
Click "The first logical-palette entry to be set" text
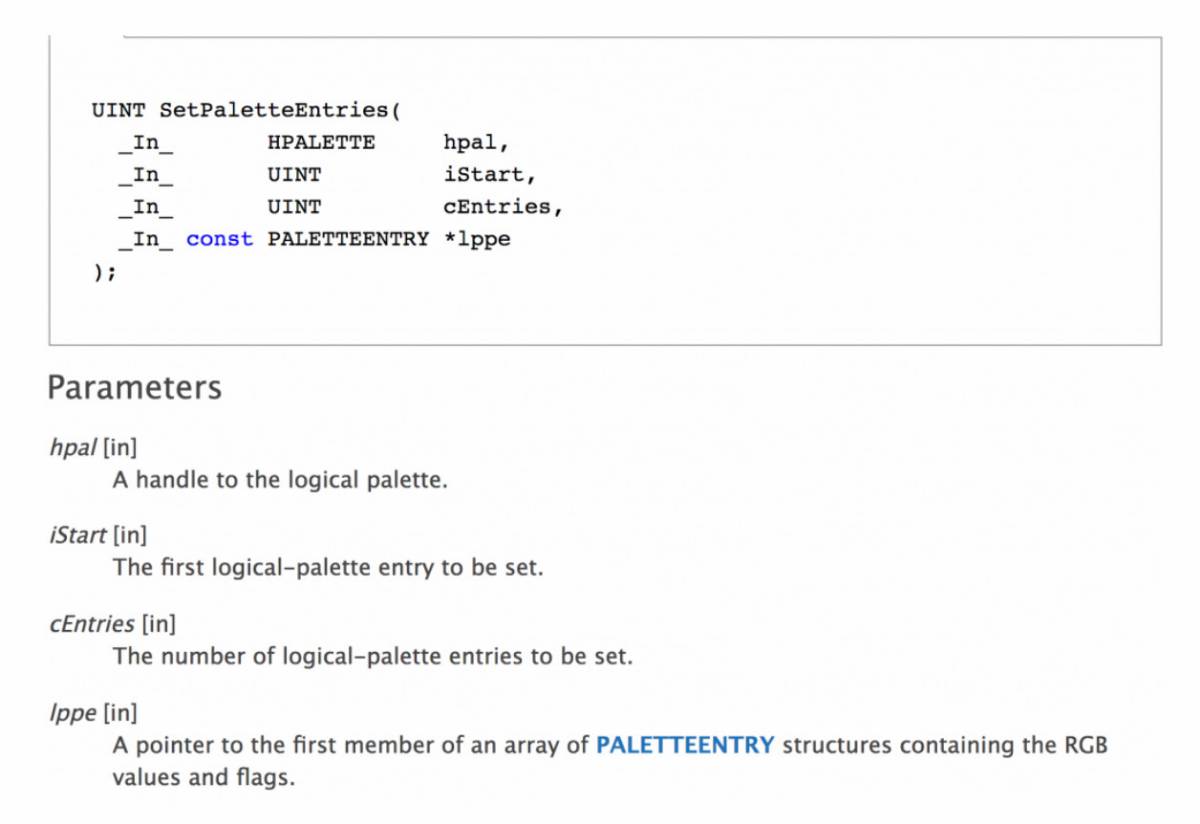click(x=327, y=568)
